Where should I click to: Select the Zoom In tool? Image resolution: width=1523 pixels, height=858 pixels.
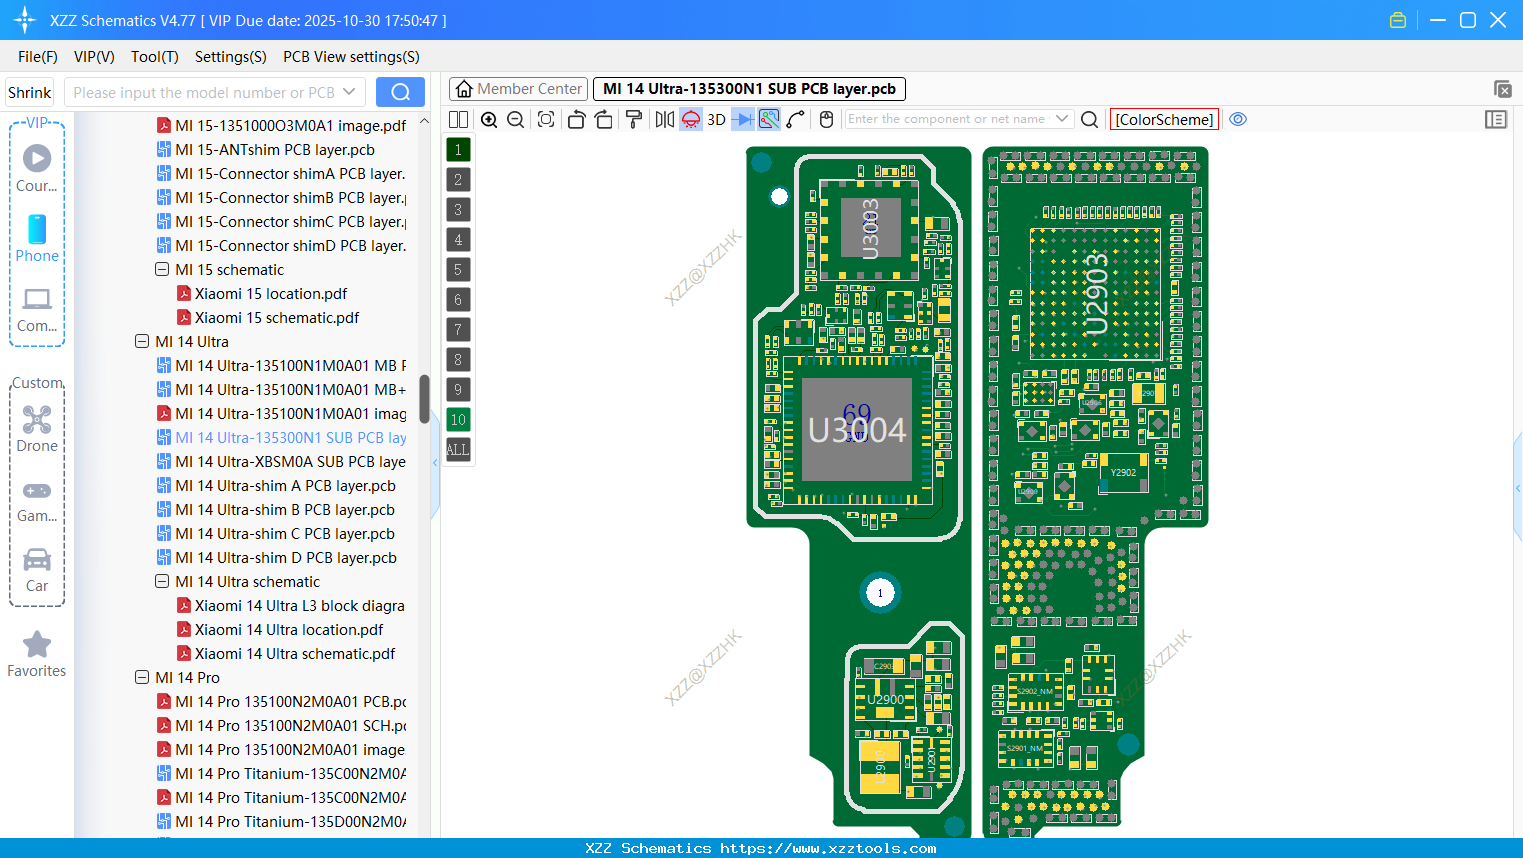point(489,119)
